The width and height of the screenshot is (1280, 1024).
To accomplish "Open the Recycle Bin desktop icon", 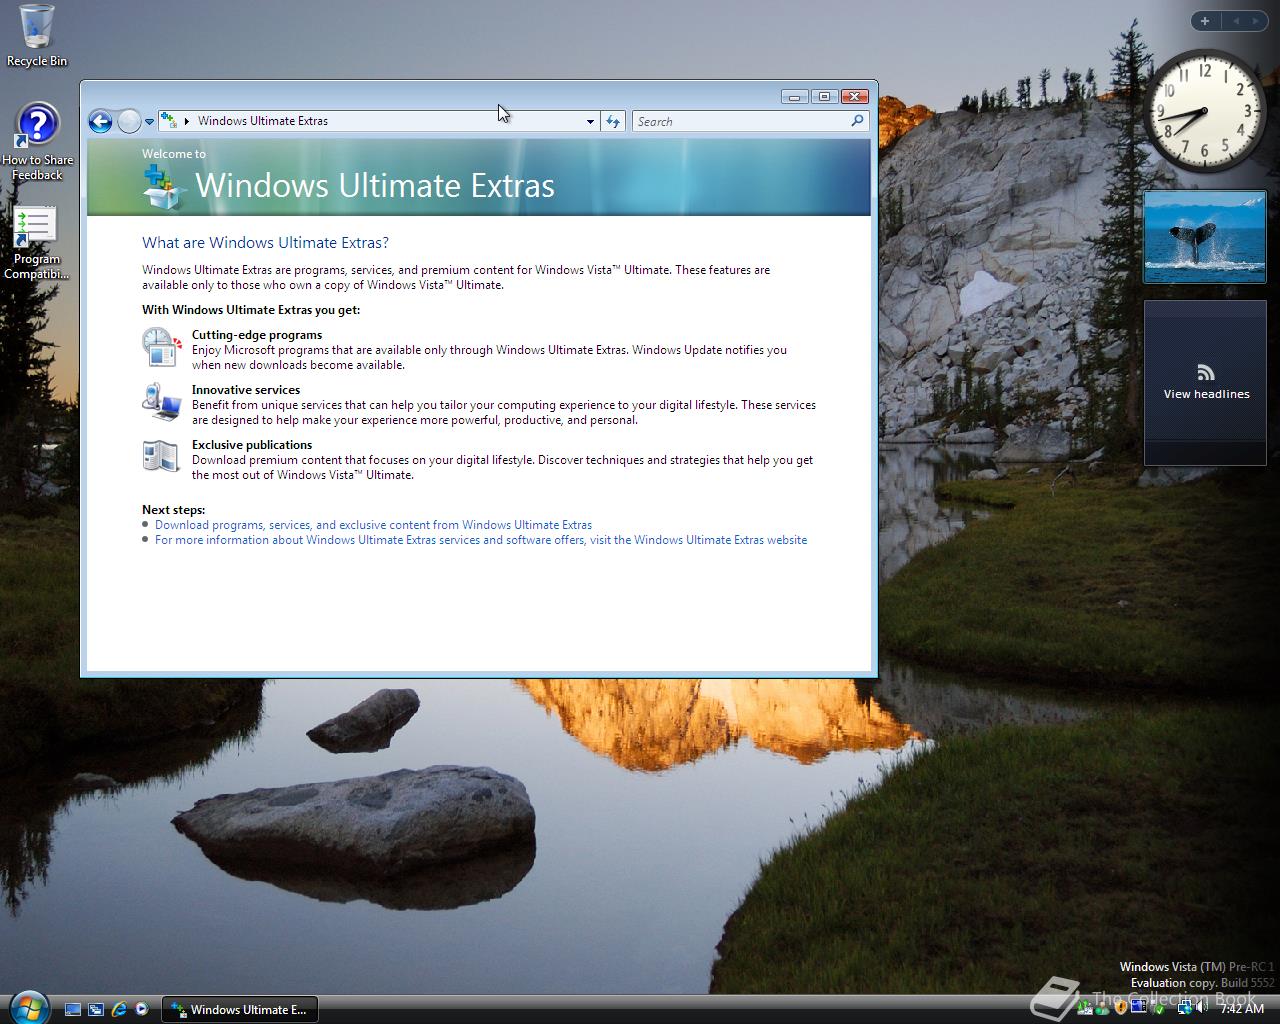I will click(x=37, y=36).
